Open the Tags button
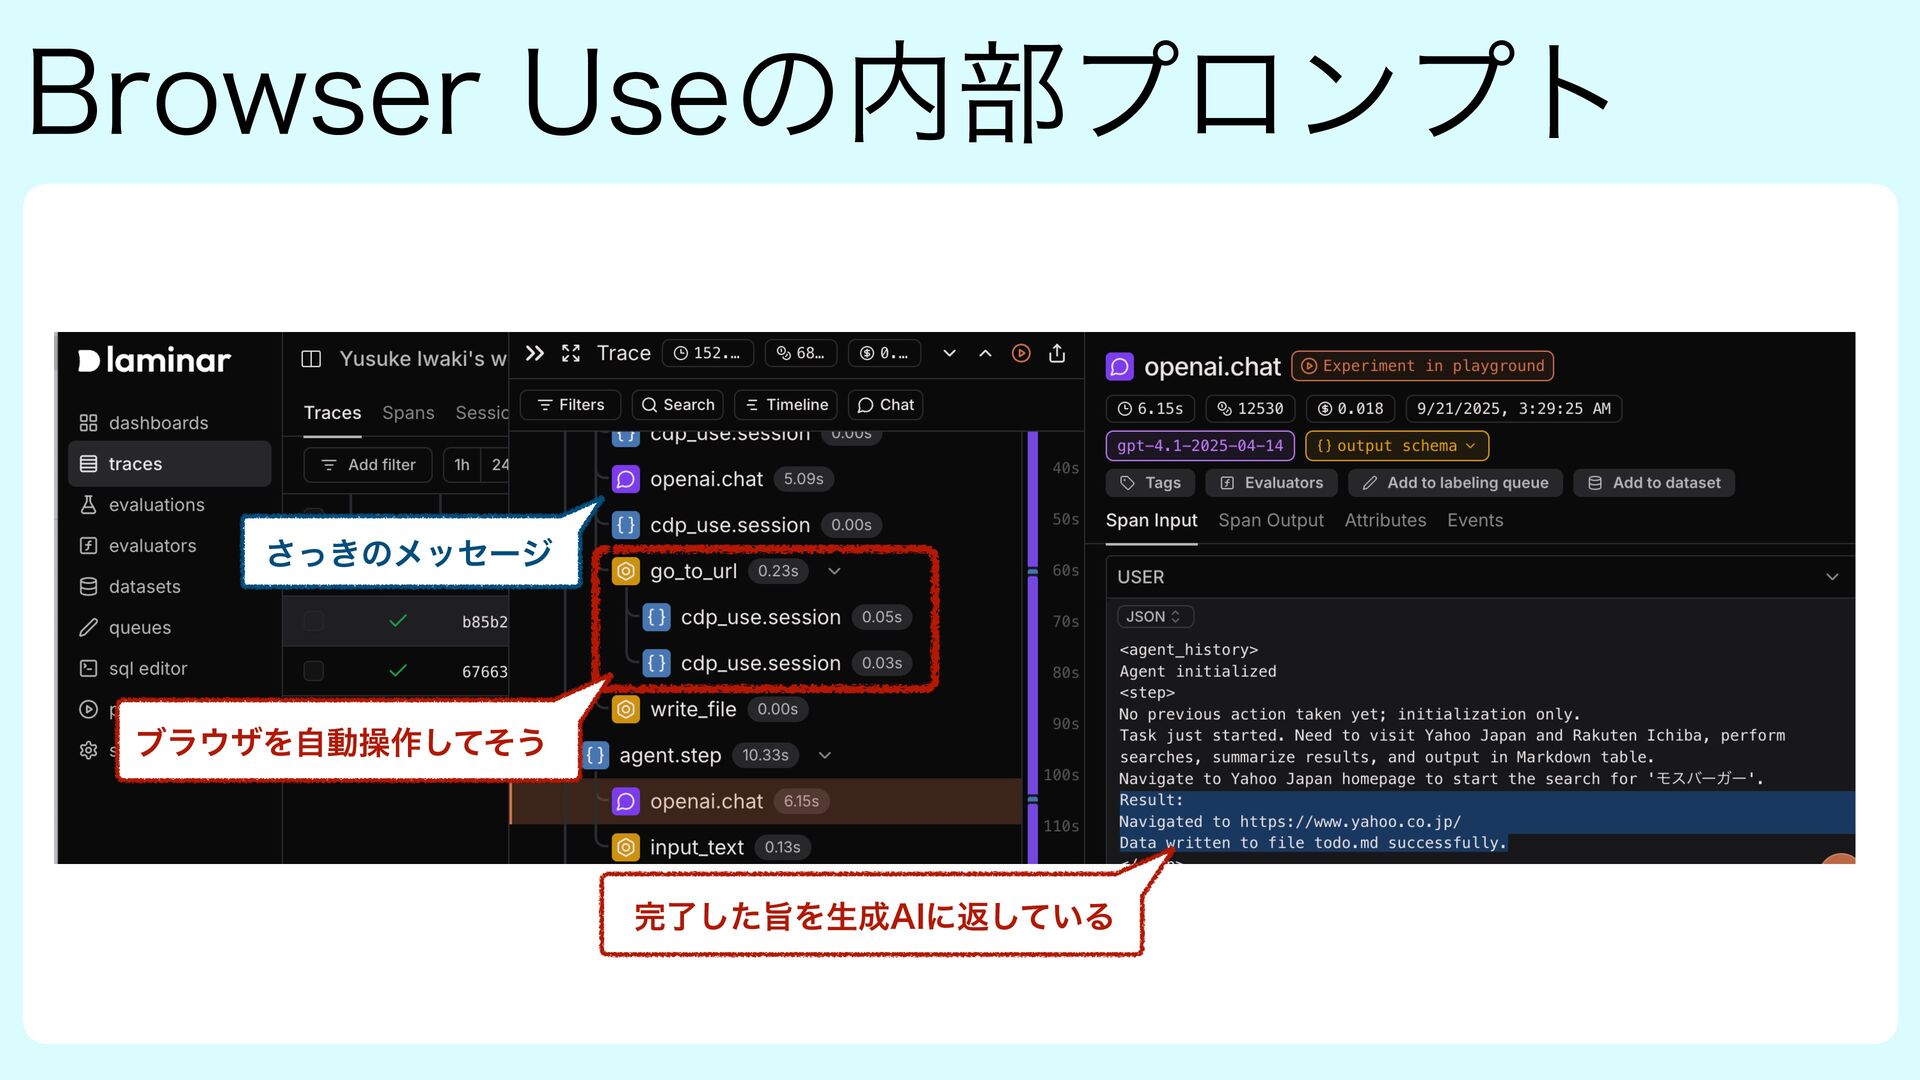The width and height of the screenshot is (1920, 1080). coord(1150,483)
